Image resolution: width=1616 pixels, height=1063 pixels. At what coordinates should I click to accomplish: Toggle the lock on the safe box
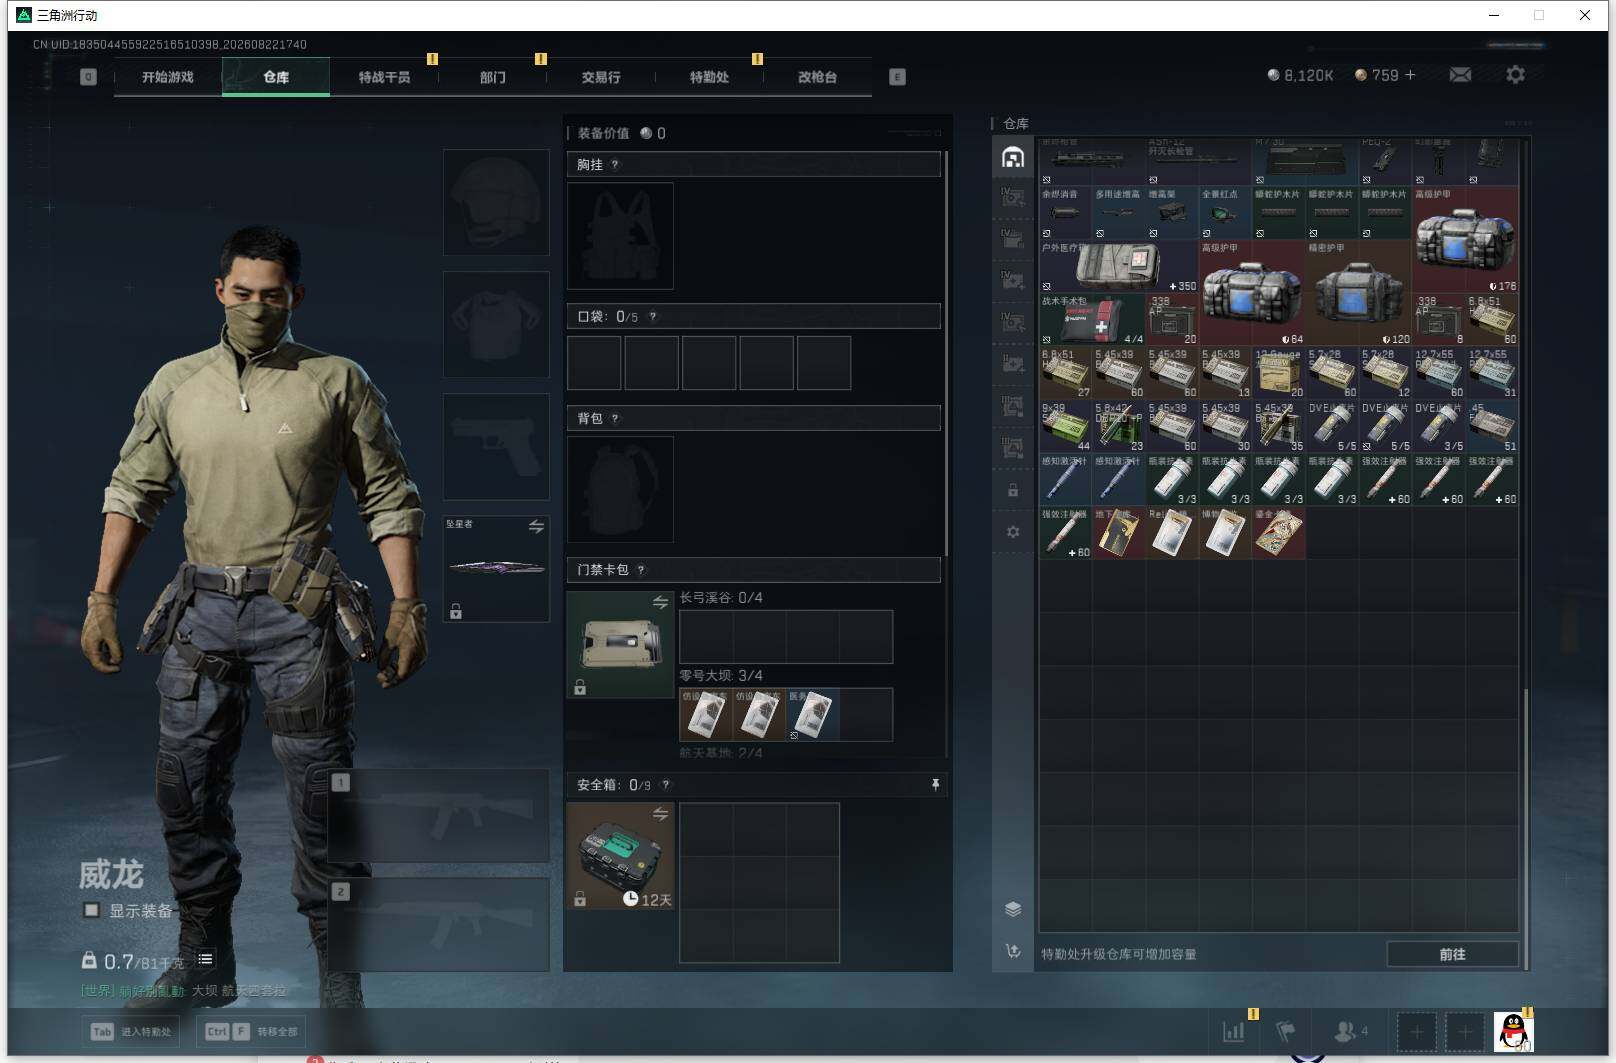pyautogui.click(x=579, y=899)
